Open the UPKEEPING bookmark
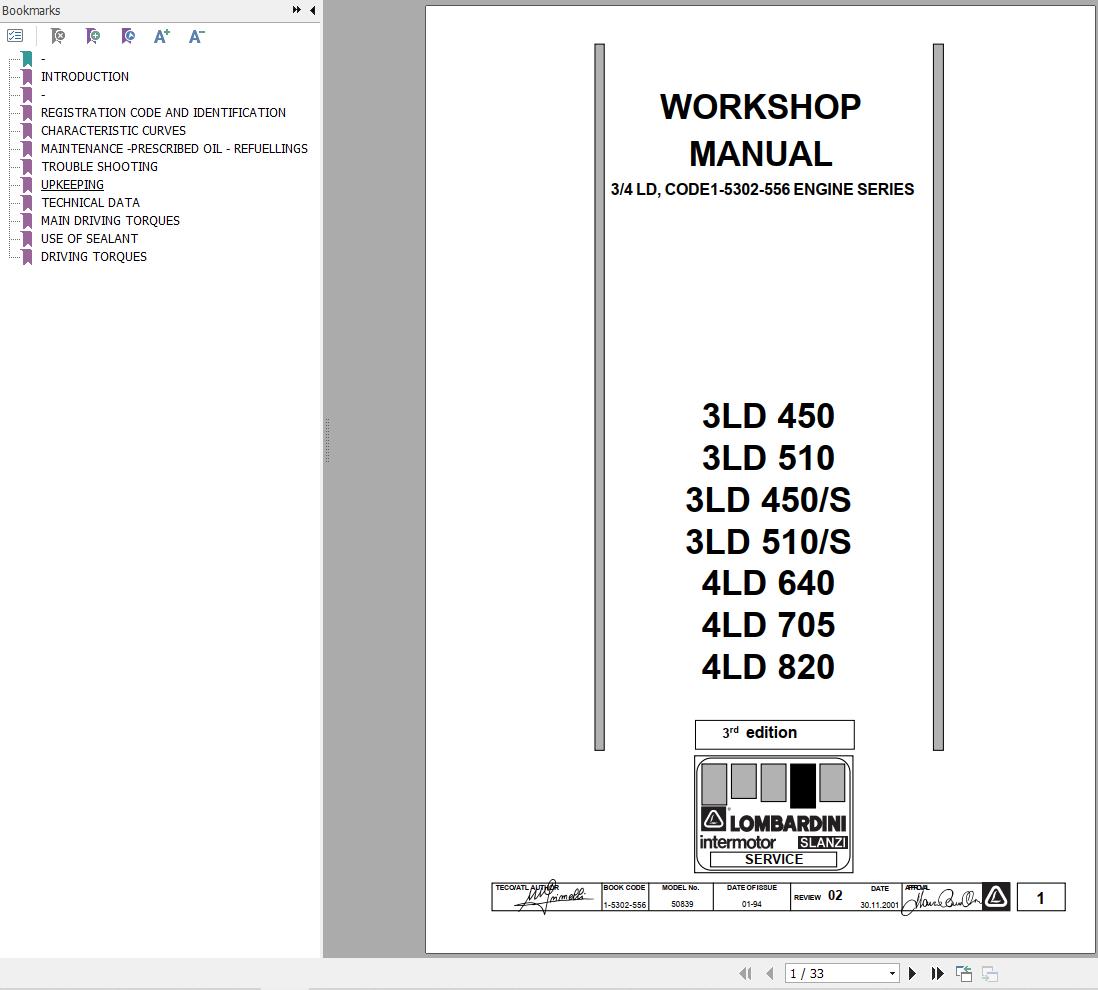 (72, 184)
